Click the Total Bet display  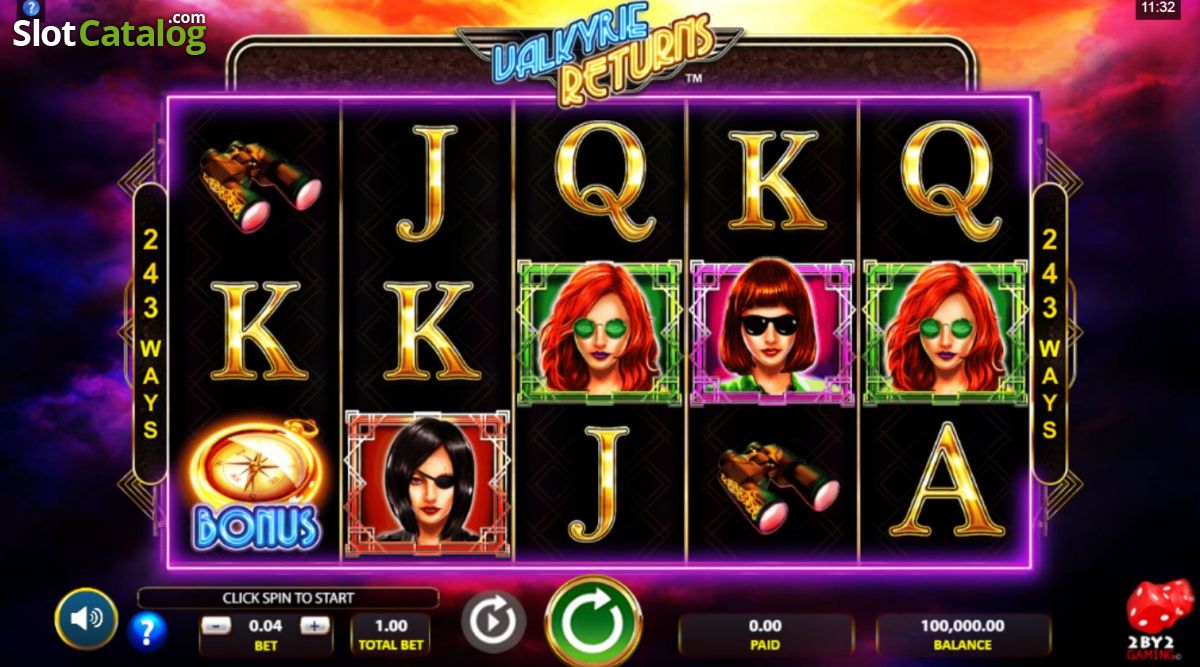(x=391, y=634)
